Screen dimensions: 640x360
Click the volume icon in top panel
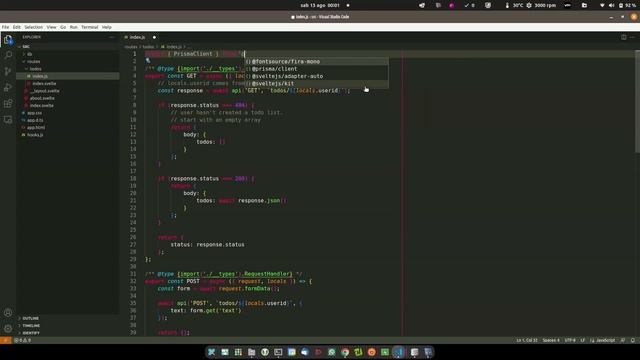tap(611, 5)
